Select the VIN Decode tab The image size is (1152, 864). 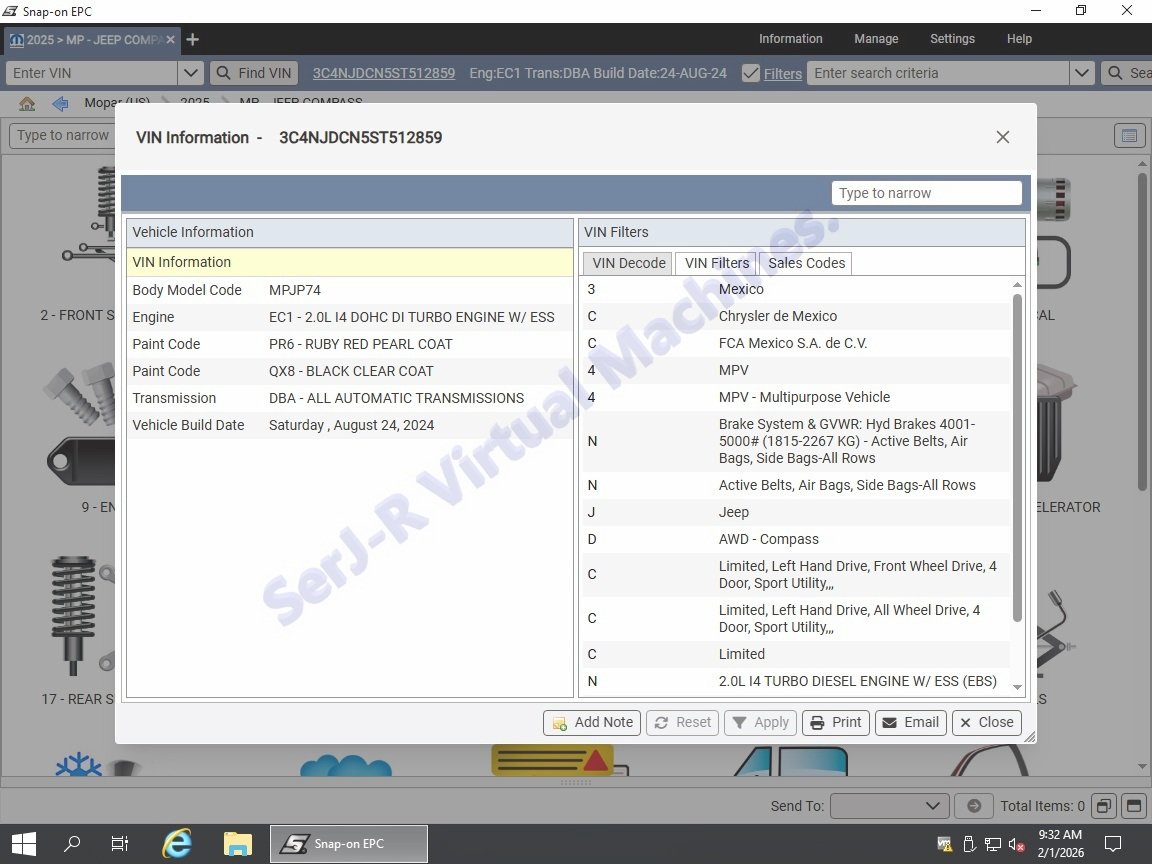click(x=628, y=263)
